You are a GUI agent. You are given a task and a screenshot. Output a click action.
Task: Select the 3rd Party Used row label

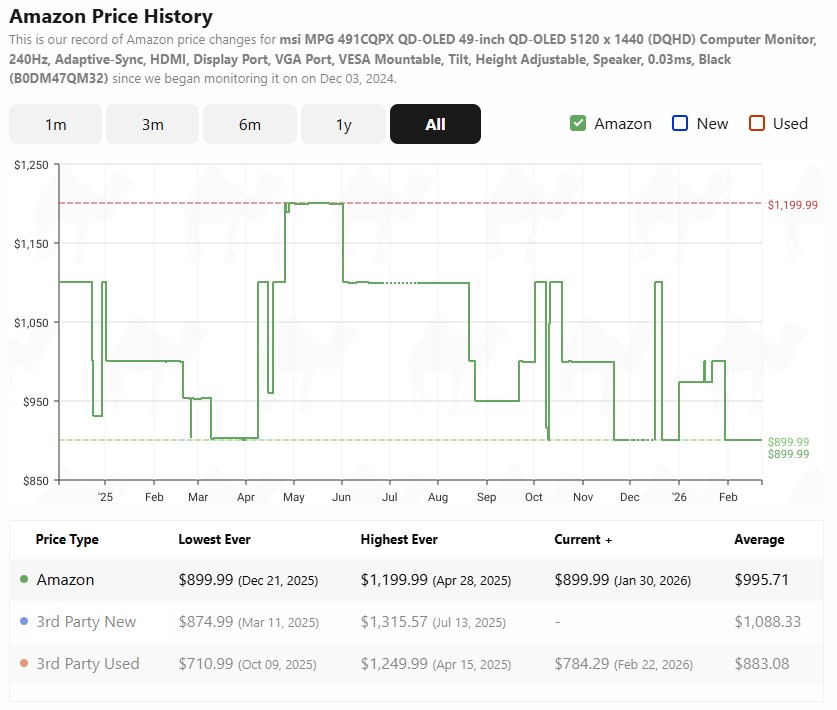click(88, 664)
